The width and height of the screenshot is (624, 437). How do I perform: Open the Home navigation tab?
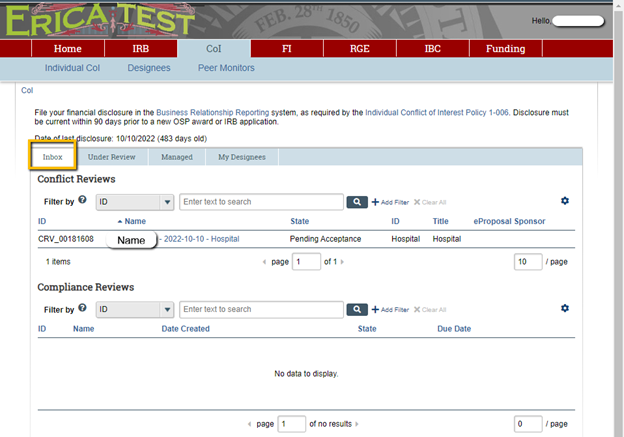pos(68,49)
